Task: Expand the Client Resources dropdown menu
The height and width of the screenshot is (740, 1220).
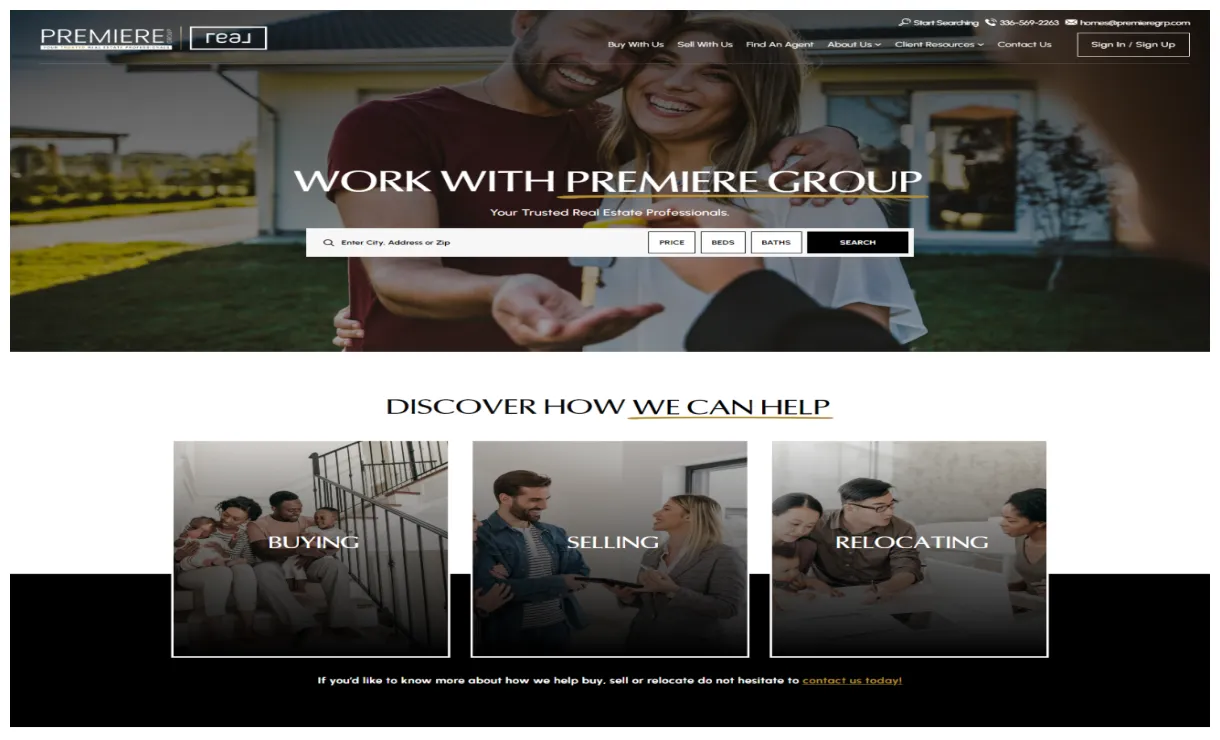Action: tap(939, 44)
